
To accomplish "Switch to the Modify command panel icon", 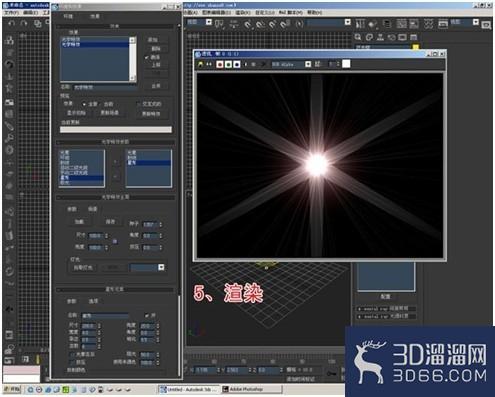I will tap(369, 37).
